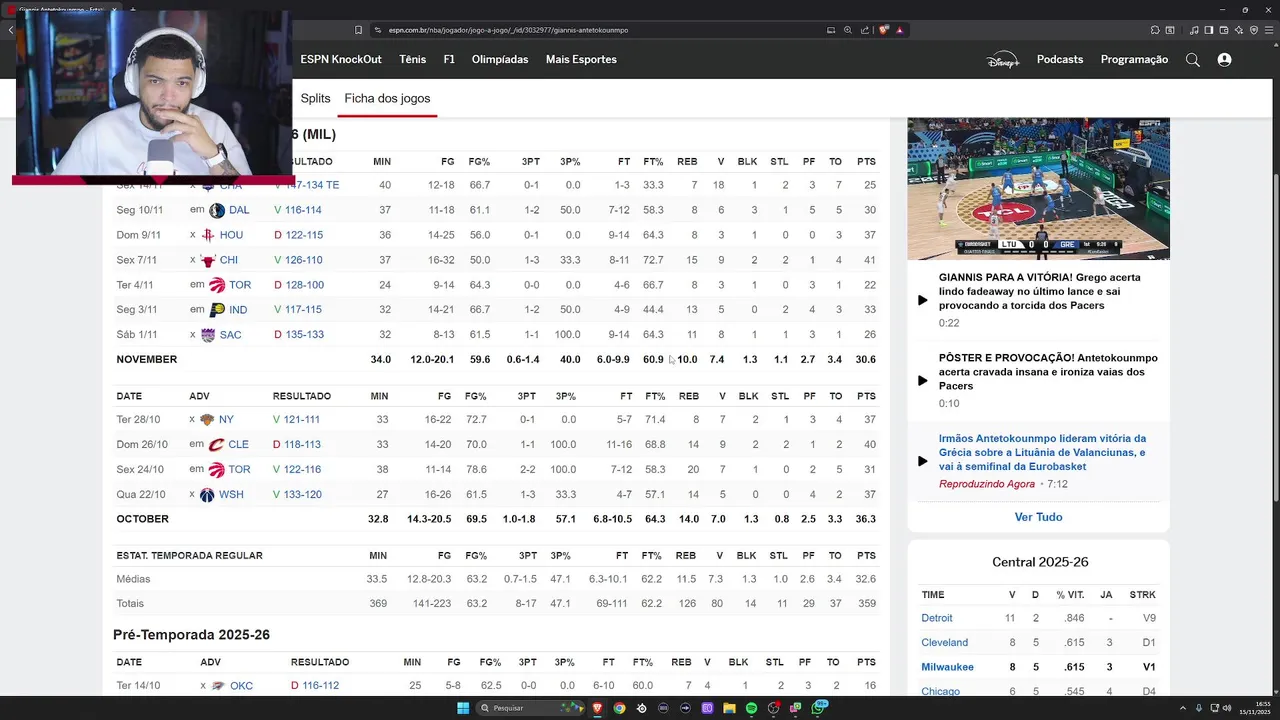Click the Disney+ logo in header

coord(1003,60)
